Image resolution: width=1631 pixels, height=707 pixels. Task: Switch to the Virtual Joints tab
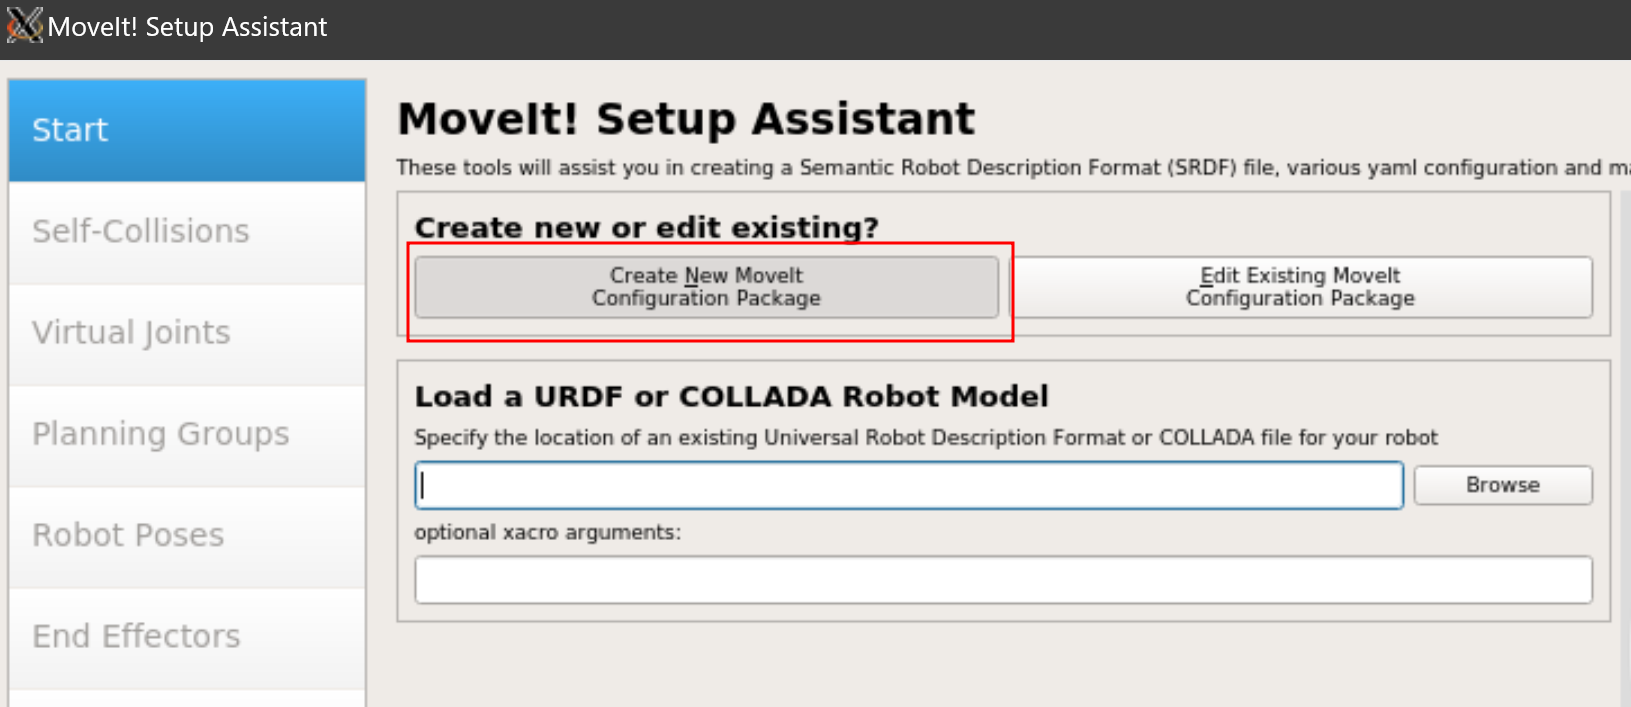(x=187, y=333)
